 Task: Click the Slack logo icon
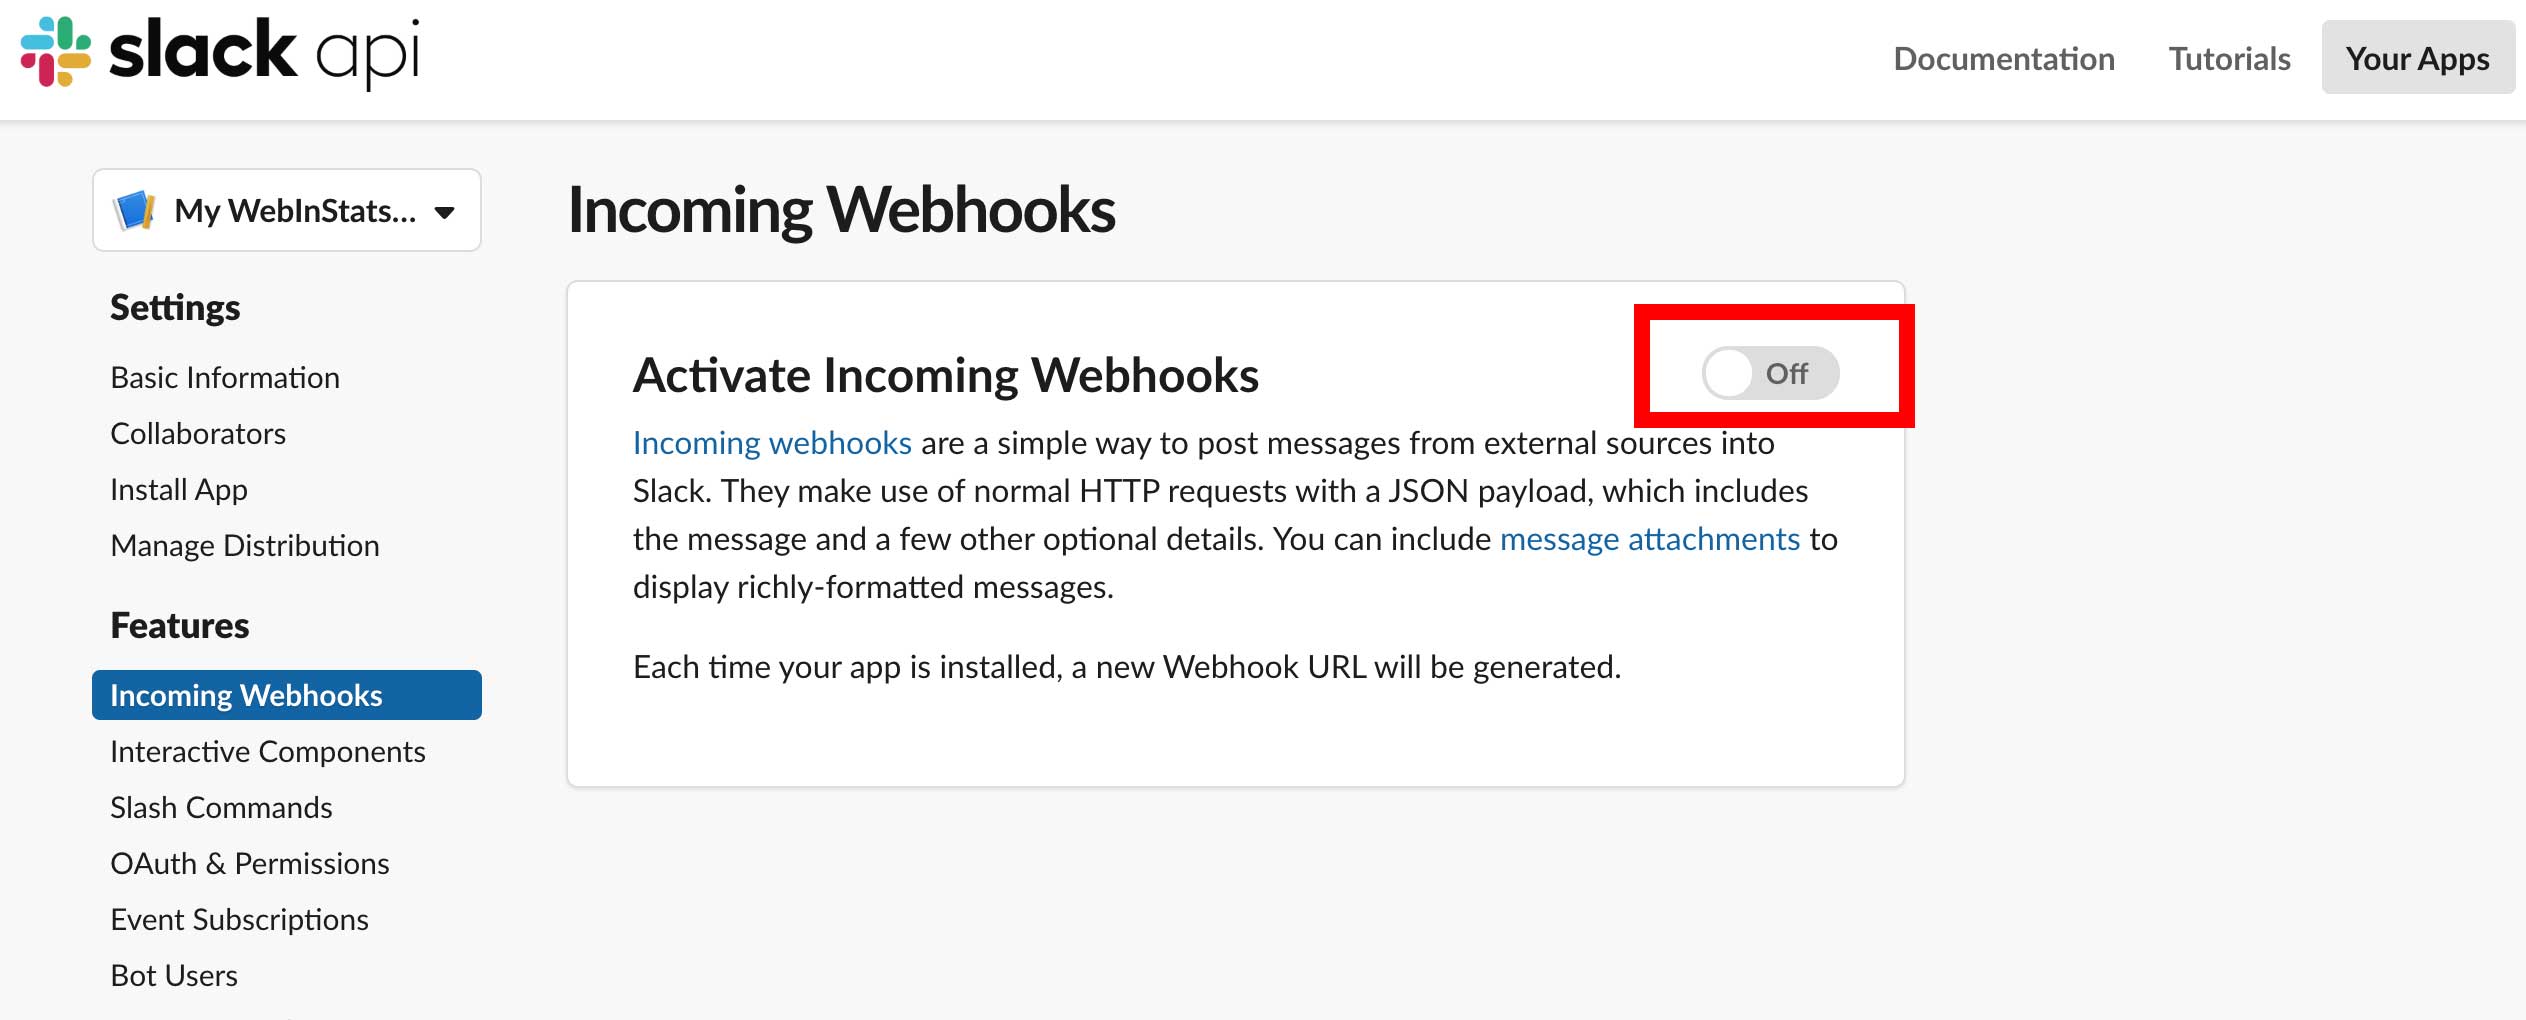(56, 52)
